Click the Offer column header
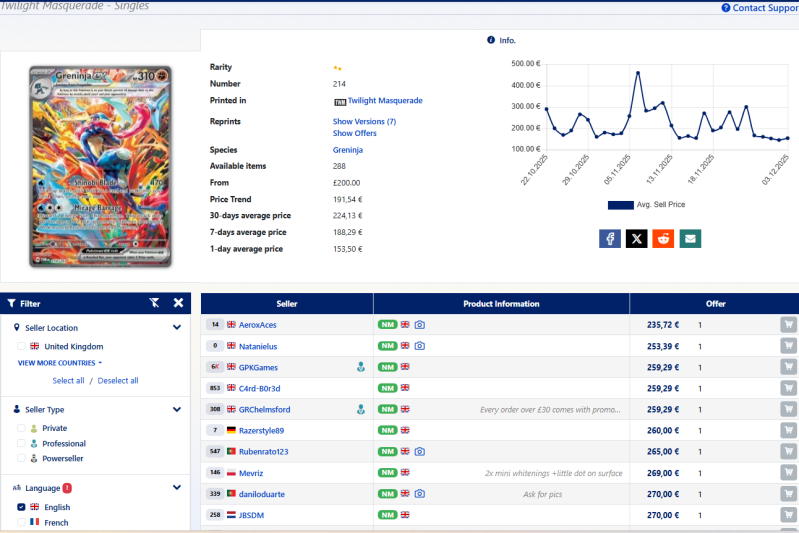 coord(715,304)
